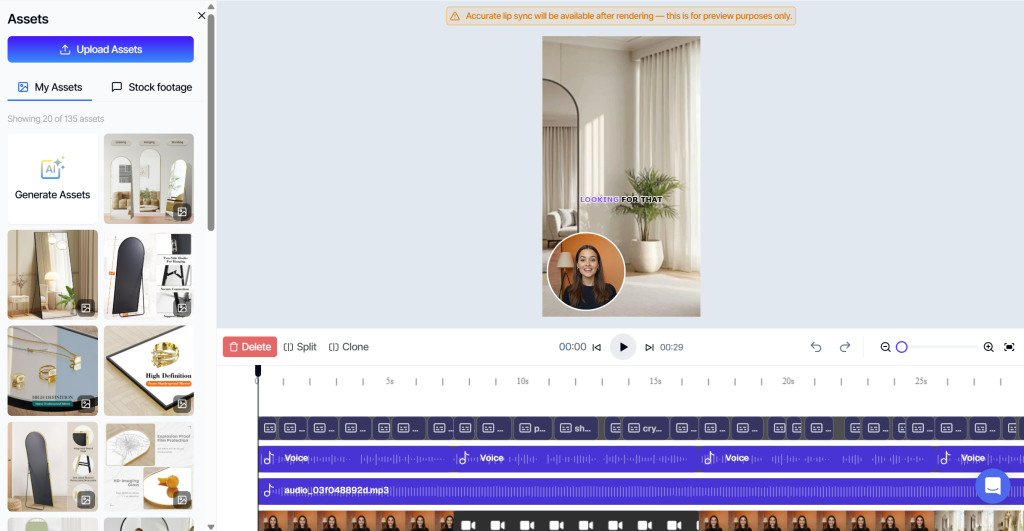The width and height of the screenshot is (1024, 531).
Task: Split the clip at playhead
Action: tap(300, 347)
